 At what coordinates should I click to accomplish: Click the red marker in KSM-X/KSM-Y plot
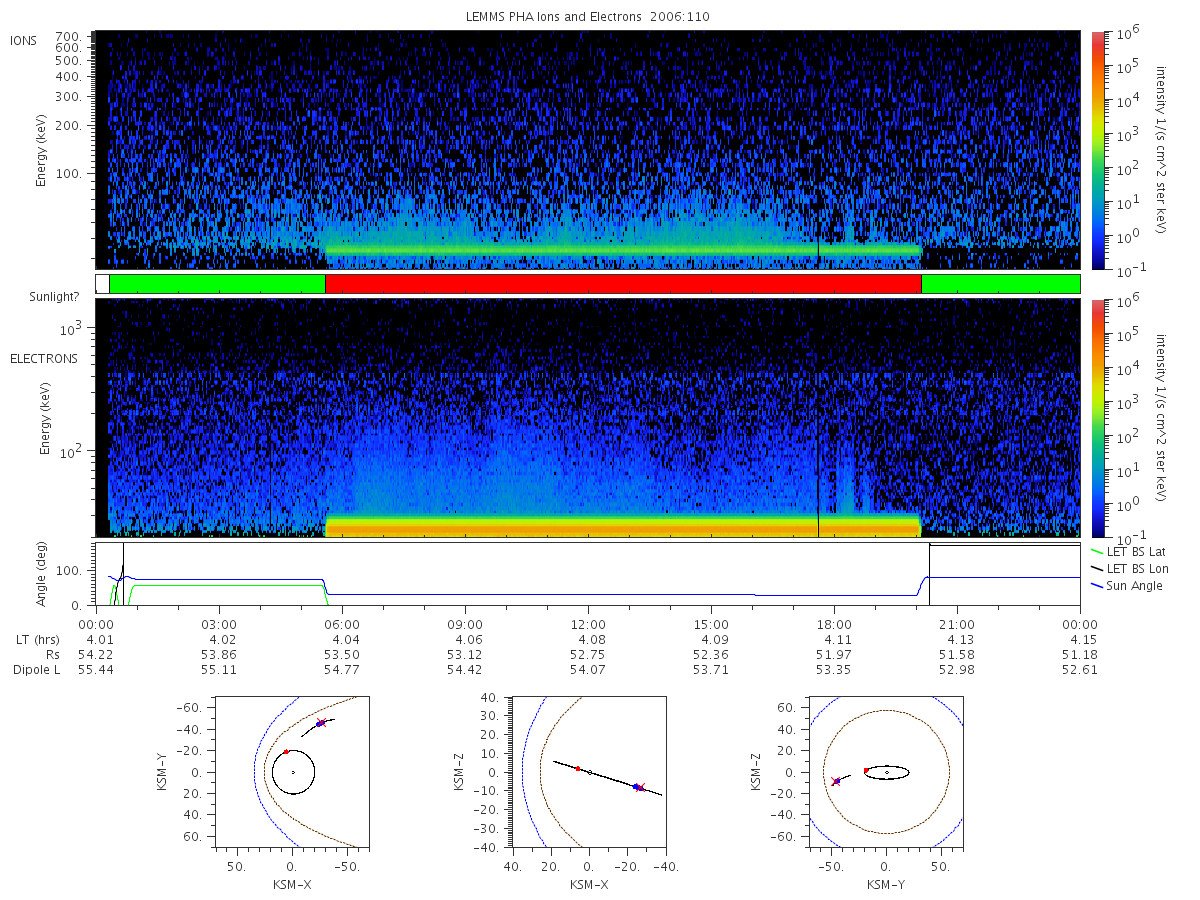point(286,751)
